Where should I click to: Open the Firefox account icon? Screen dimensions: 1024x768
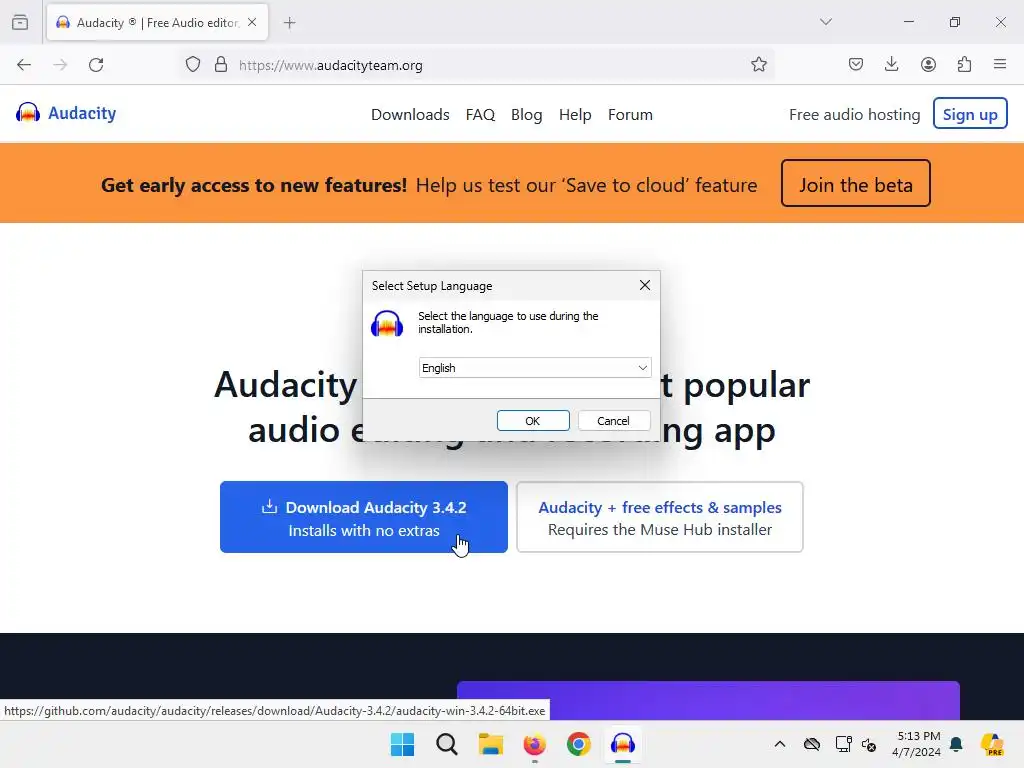pos(928,65)
